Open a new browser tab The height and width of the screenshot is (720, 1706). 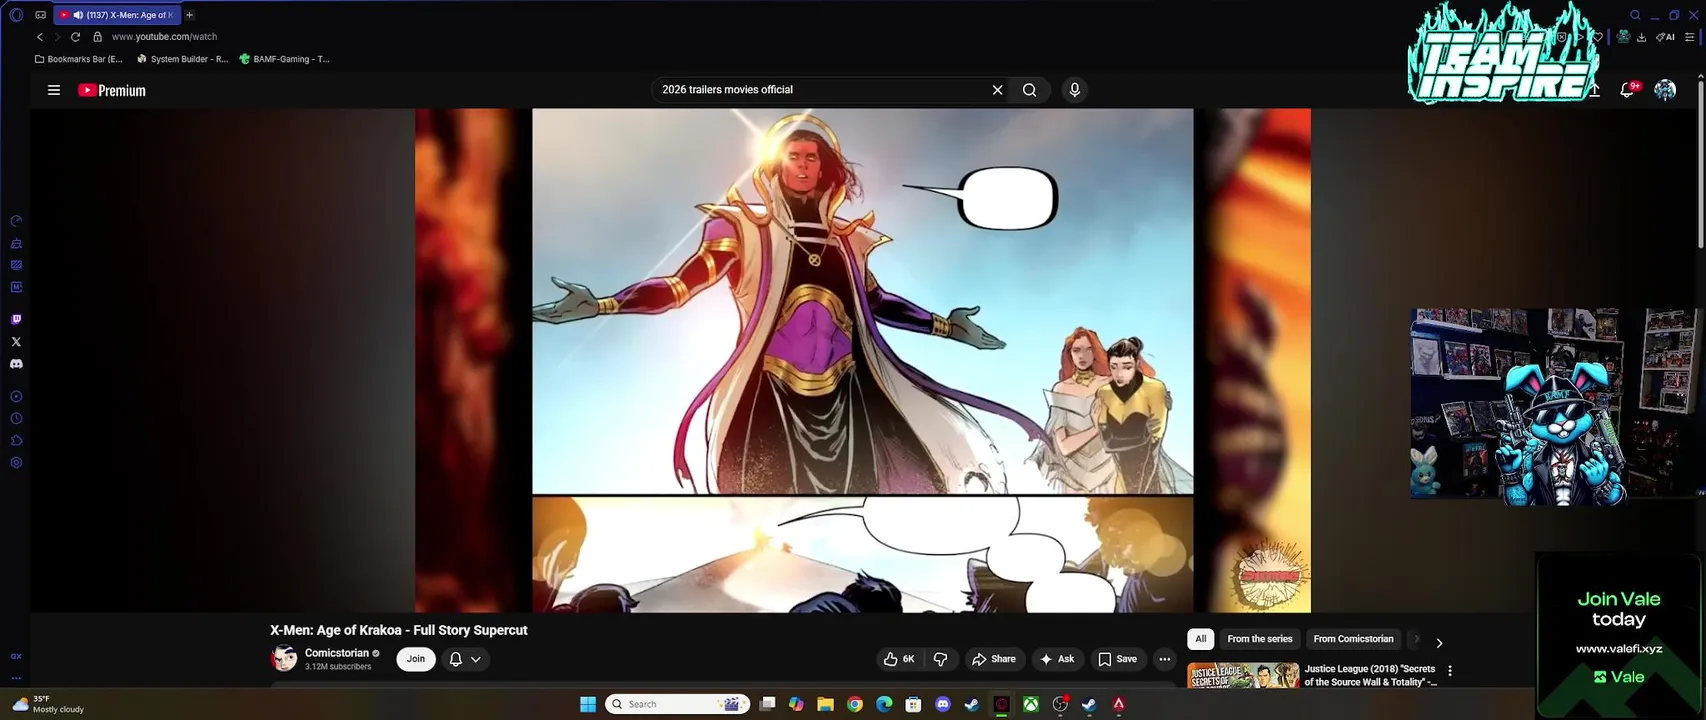[189, 15]
